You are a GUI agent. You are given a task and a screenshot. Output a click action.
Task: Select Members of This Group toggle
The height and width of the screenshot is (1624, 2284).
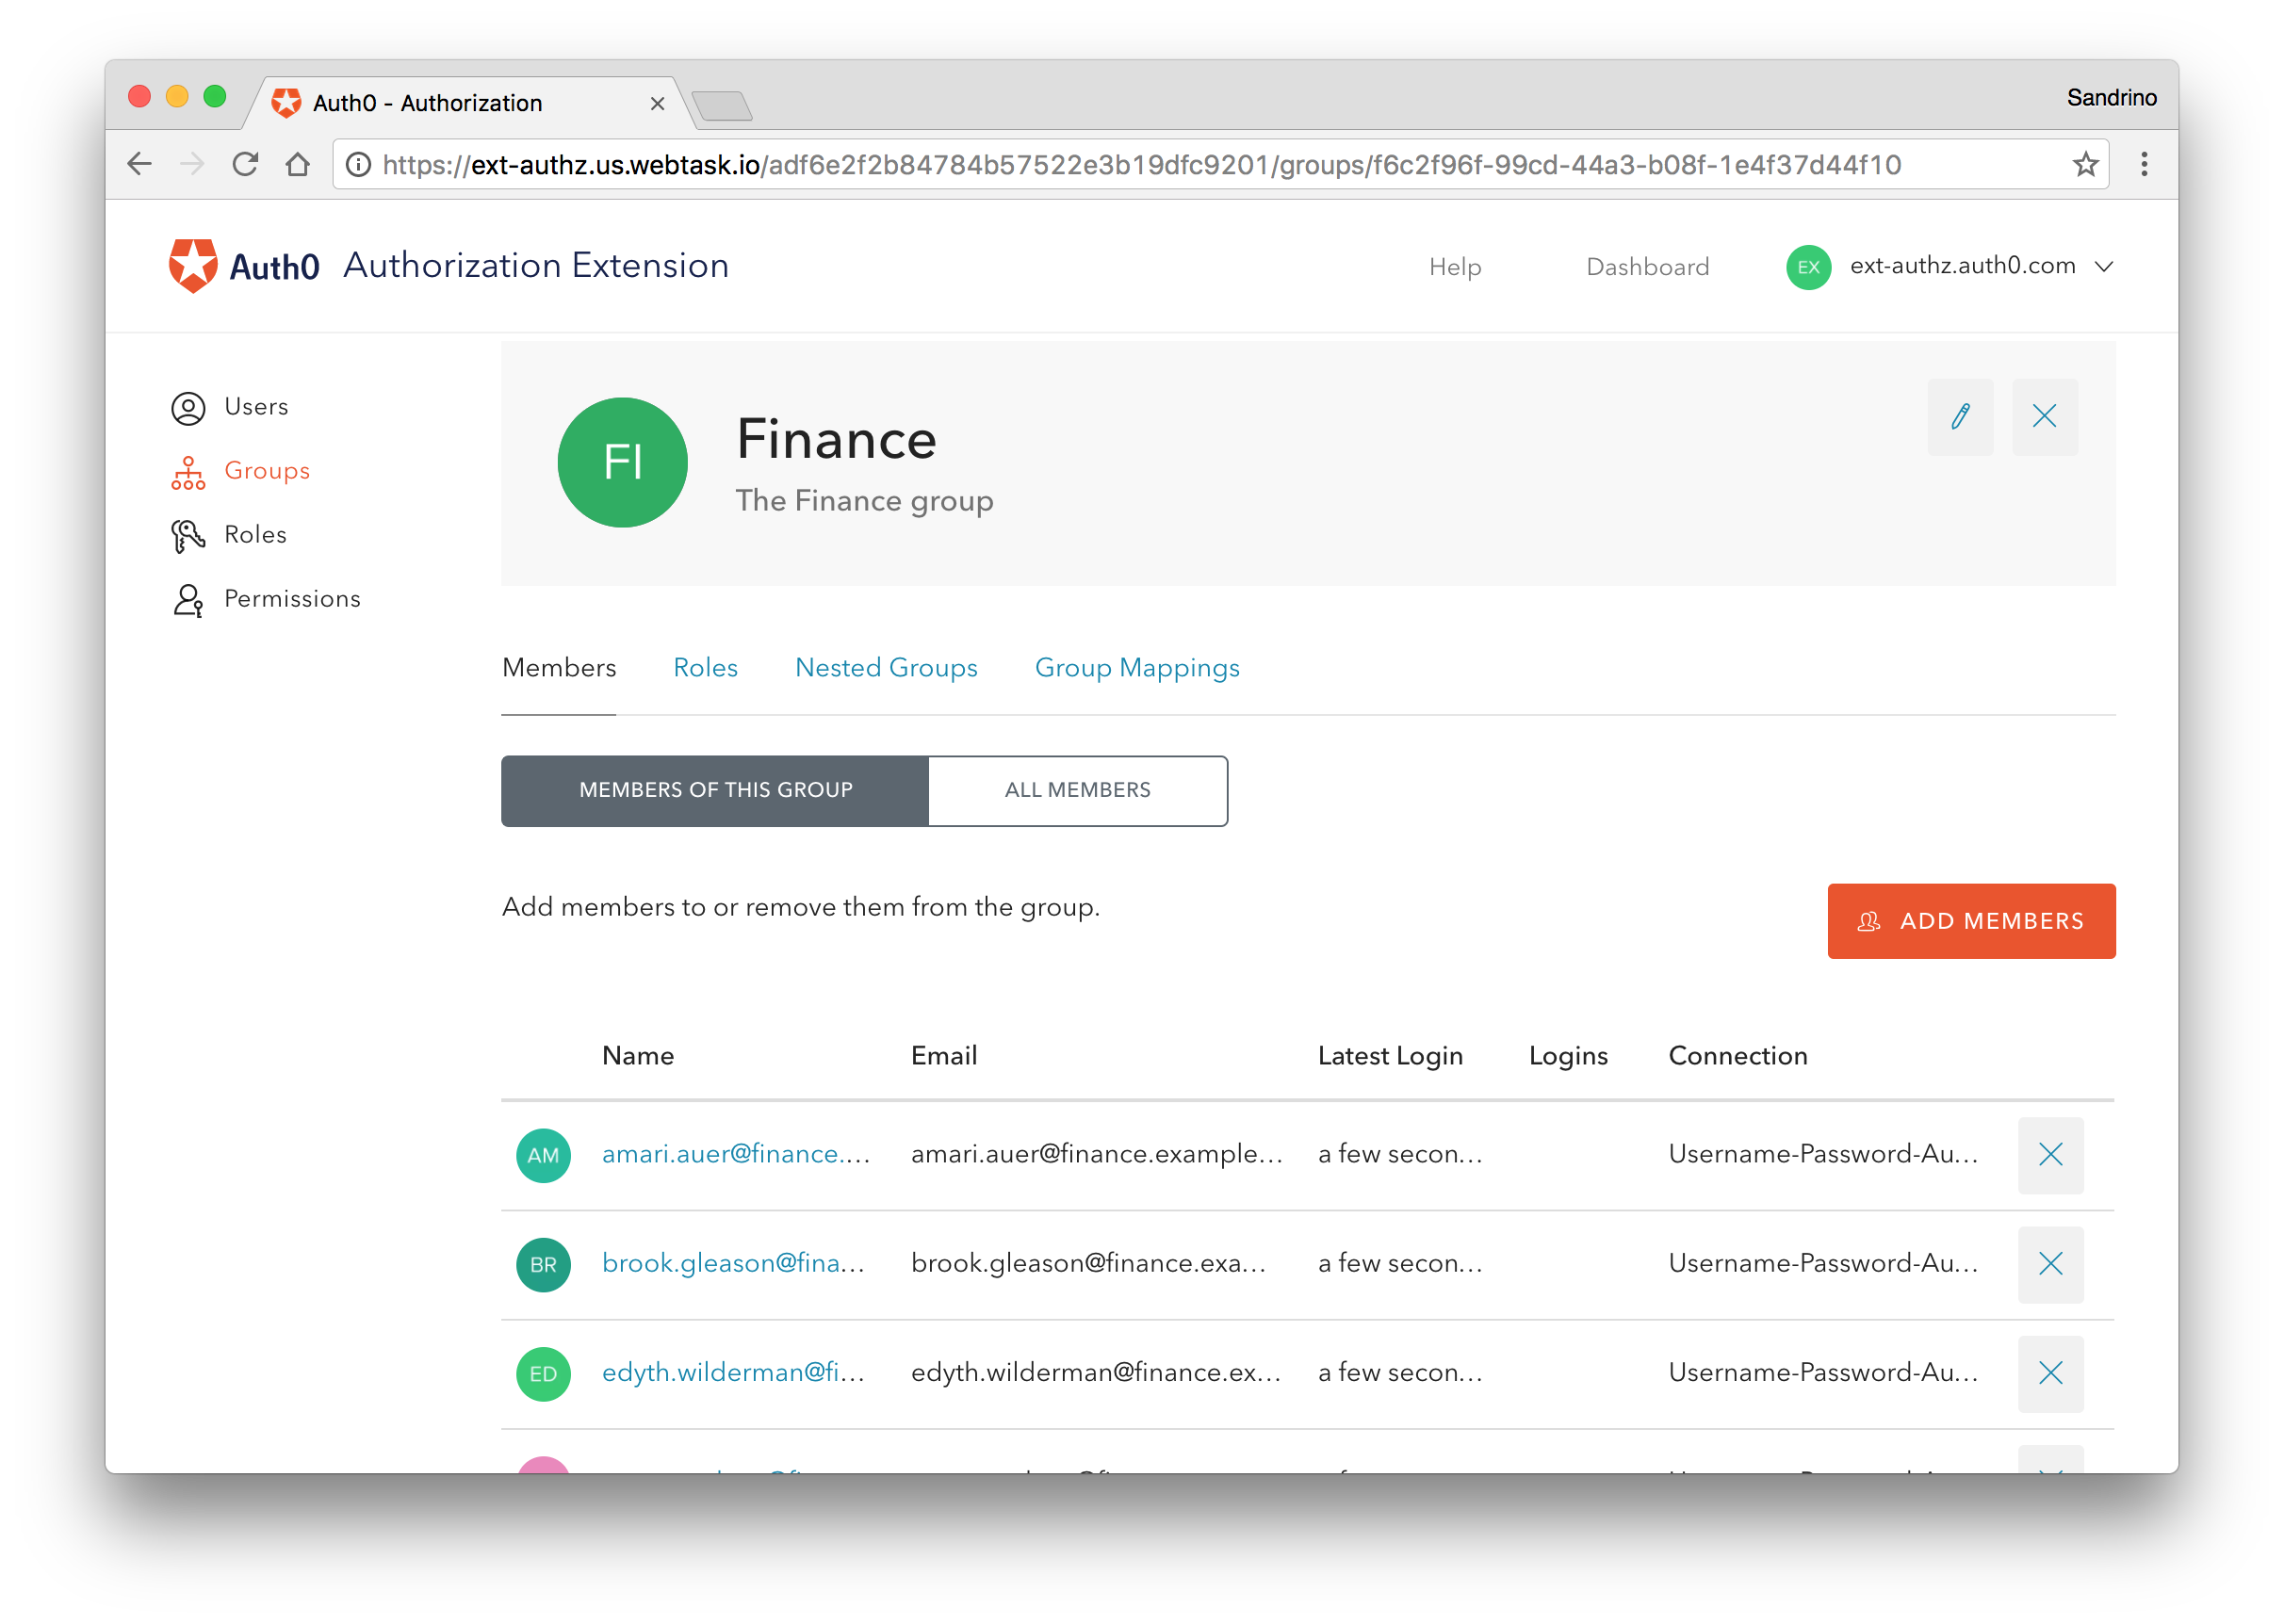(x=715, y=790)
